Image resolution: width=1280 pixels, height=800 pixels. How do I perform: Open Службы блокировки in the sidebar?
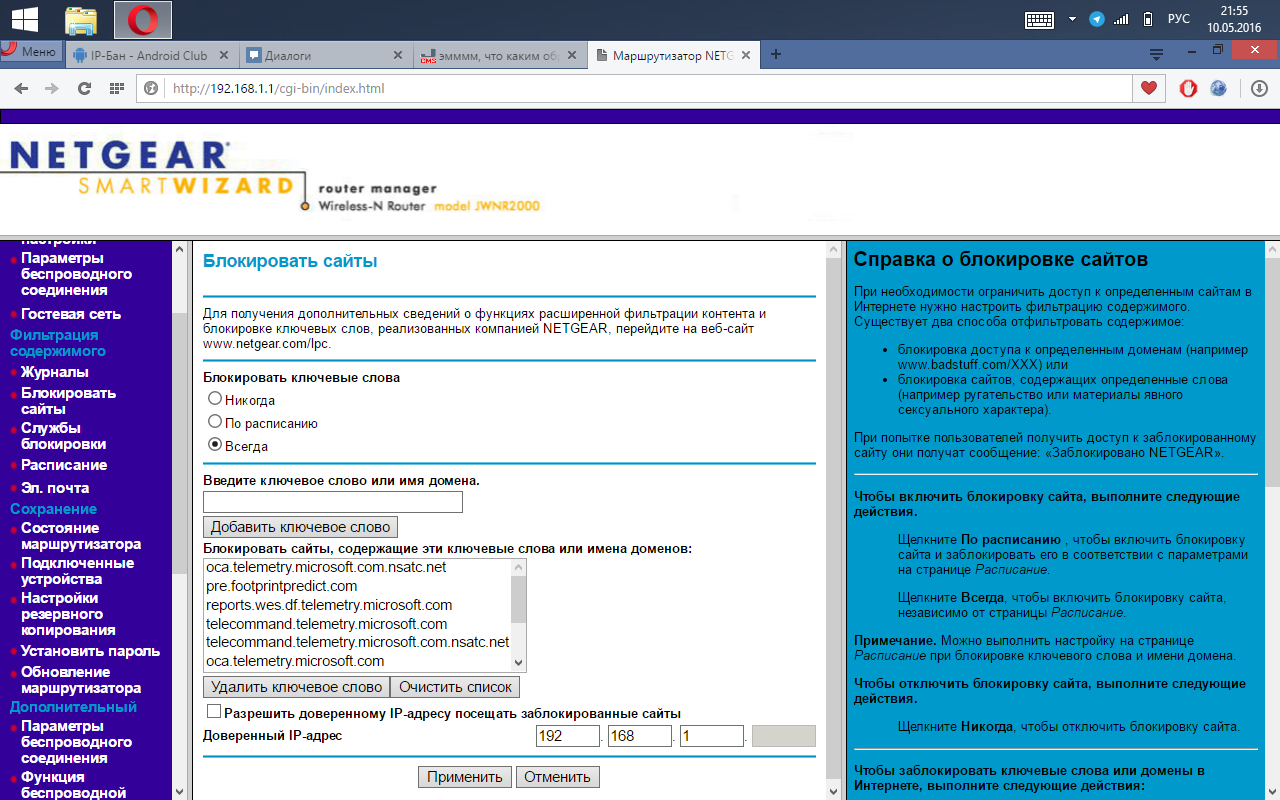64,436
